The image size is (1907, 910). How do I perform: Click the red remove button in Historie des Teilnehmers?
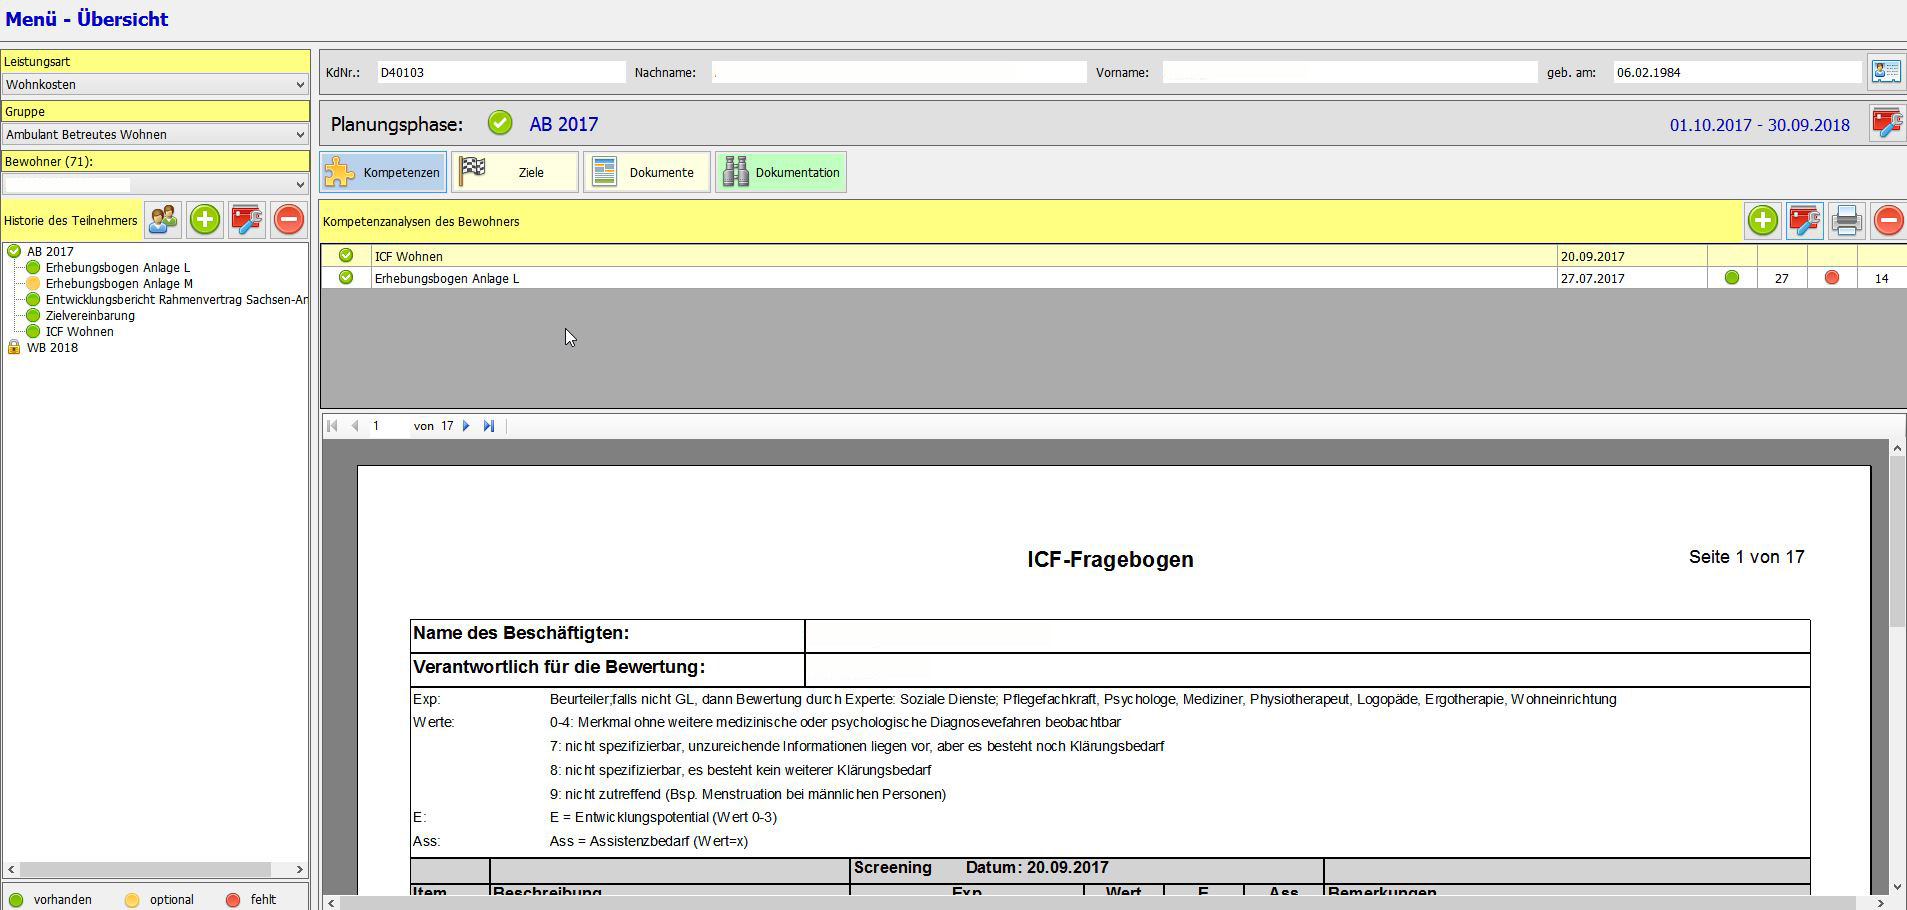[x=288, y=220]
